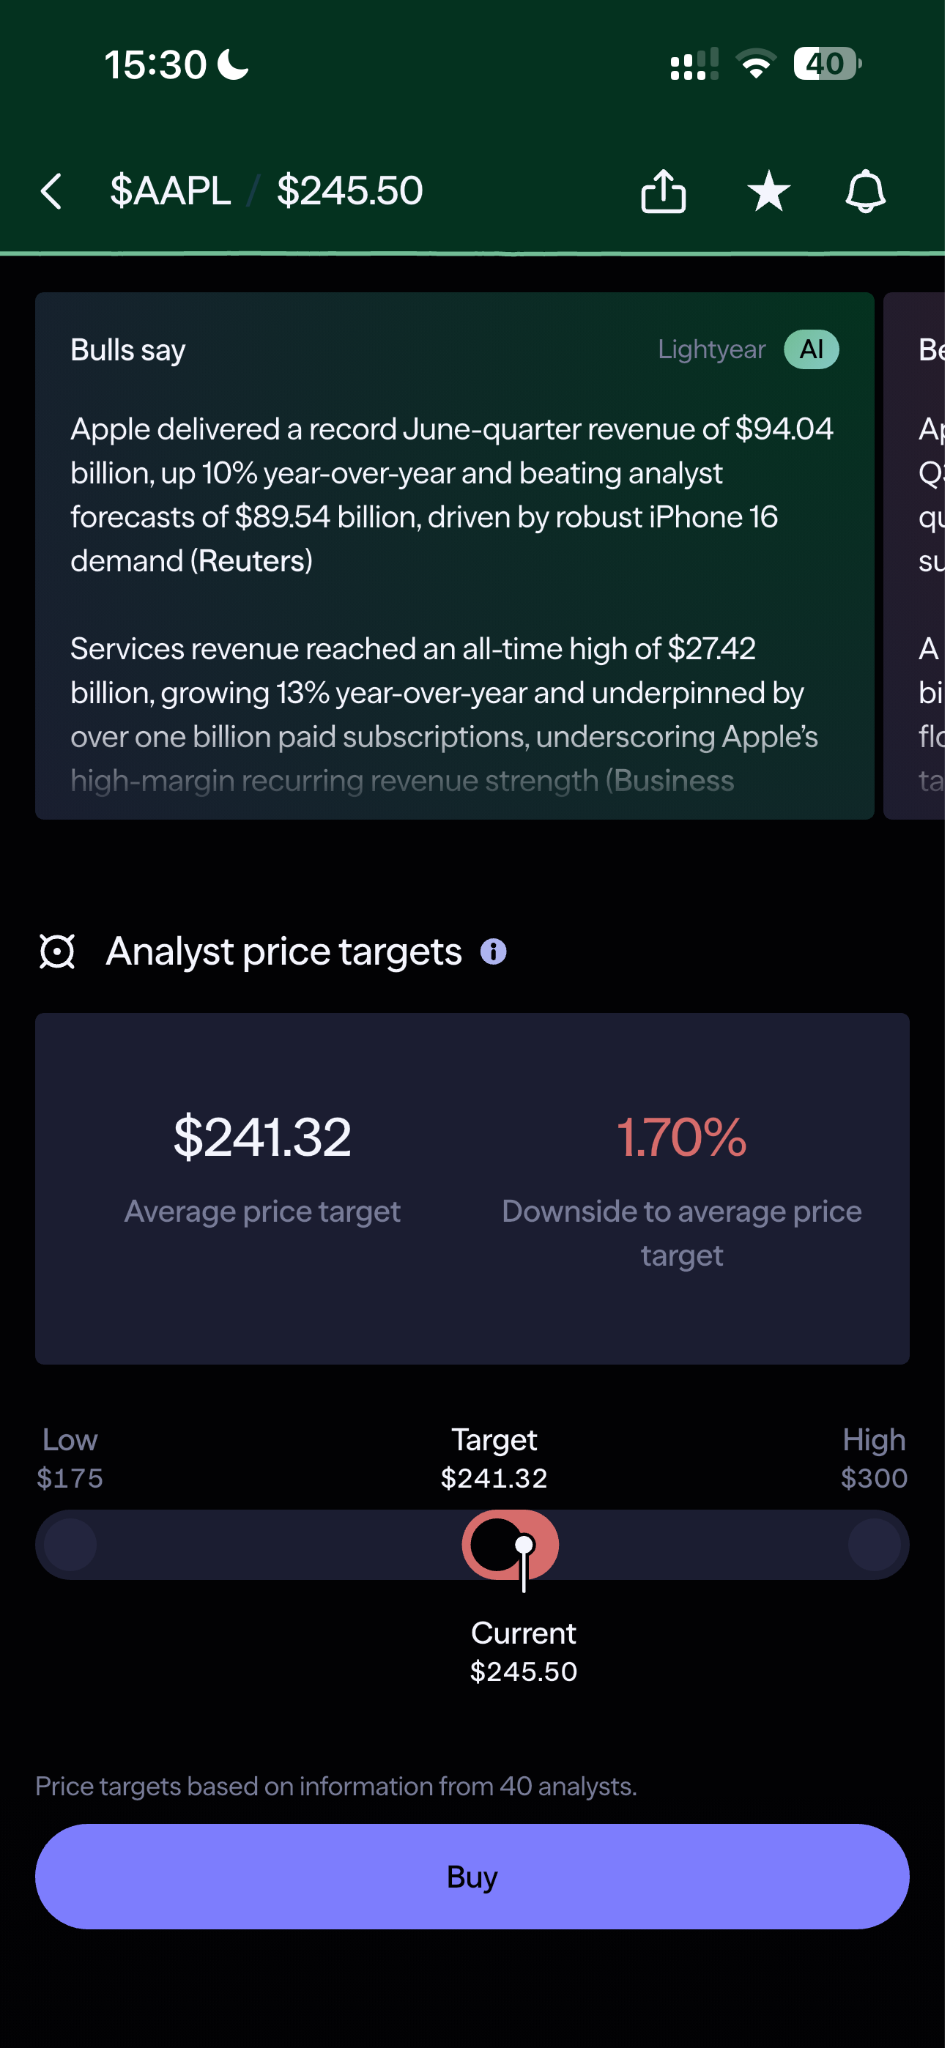Open the Reuters source link
The image size is (945, 2048).
click(x=250, y=561)
